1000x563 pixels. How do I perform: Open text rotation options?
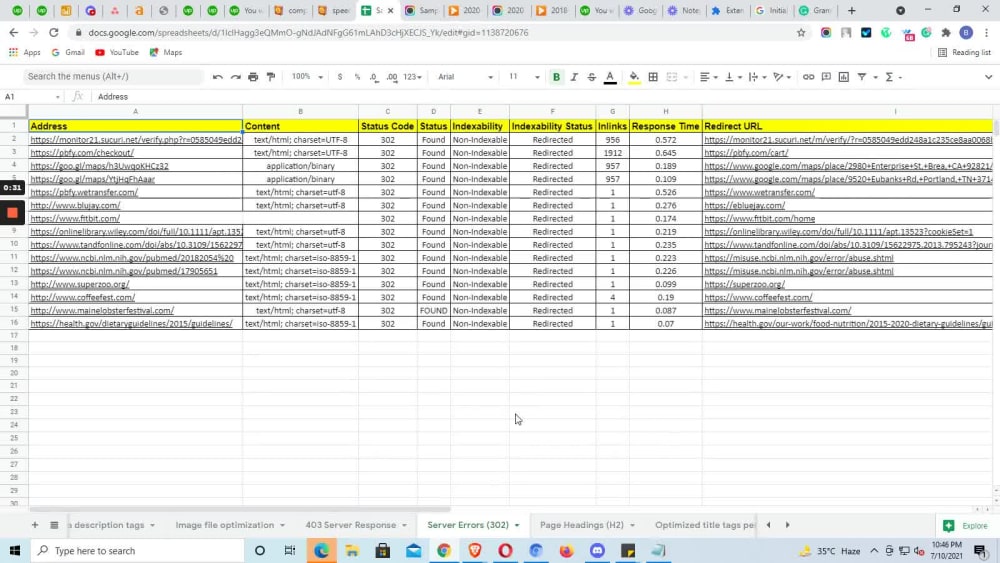(x=781, y=77)
